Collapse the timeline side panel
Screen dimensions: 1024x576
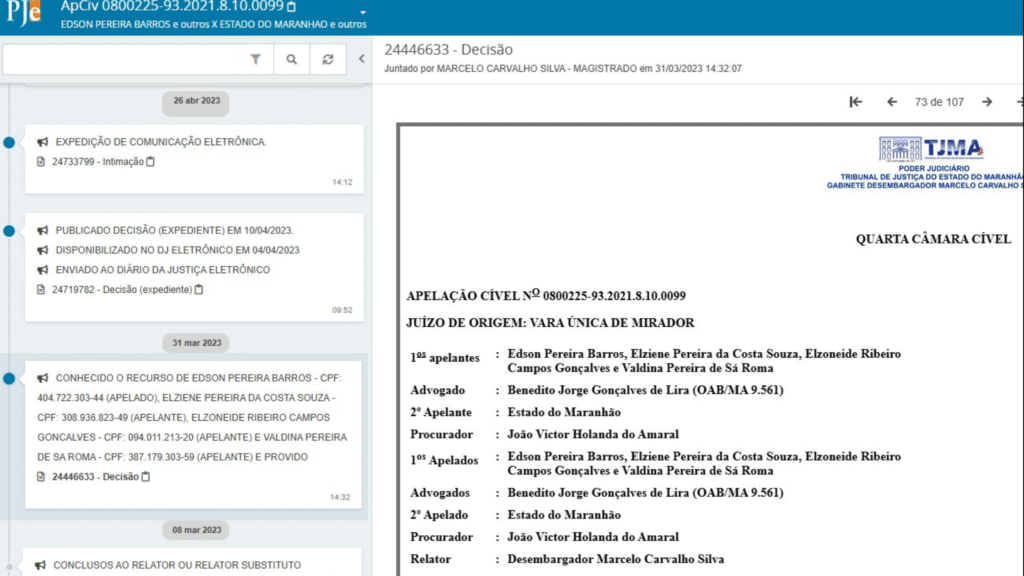[361, 60]
